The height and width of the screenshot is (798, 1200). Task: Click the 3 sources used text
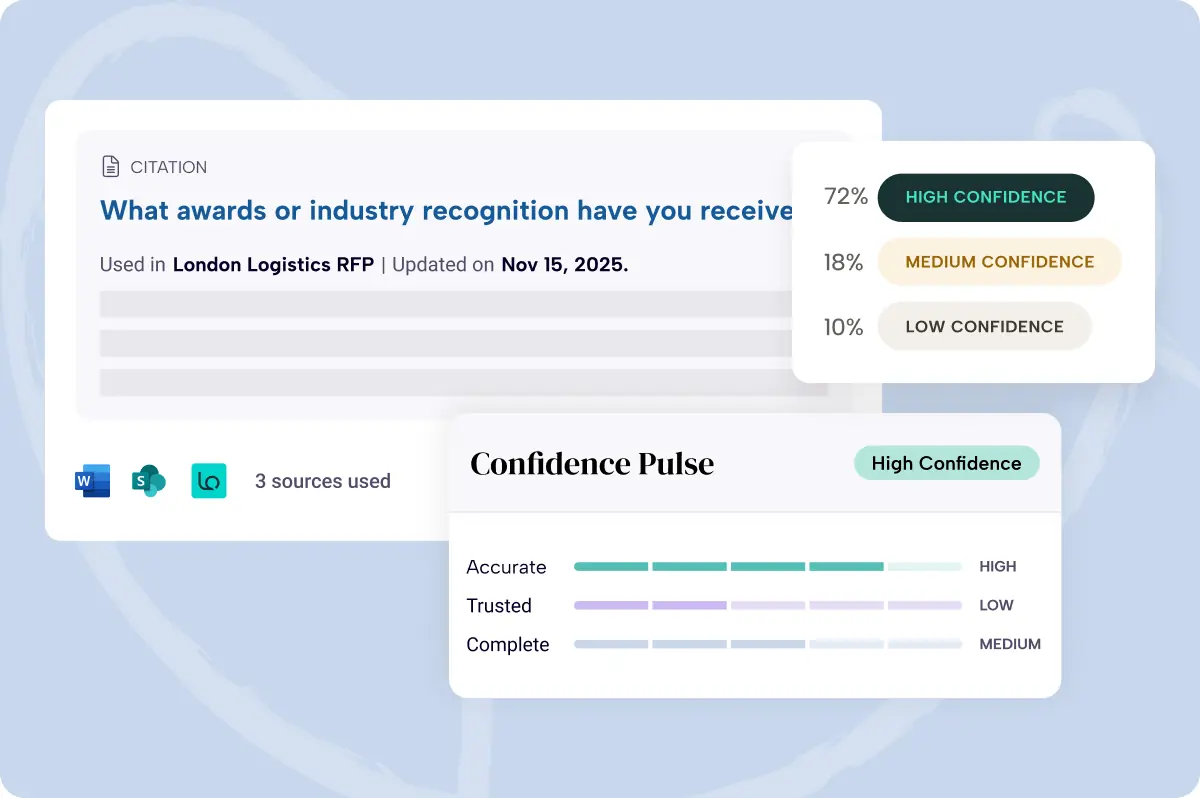coord(322,481)
